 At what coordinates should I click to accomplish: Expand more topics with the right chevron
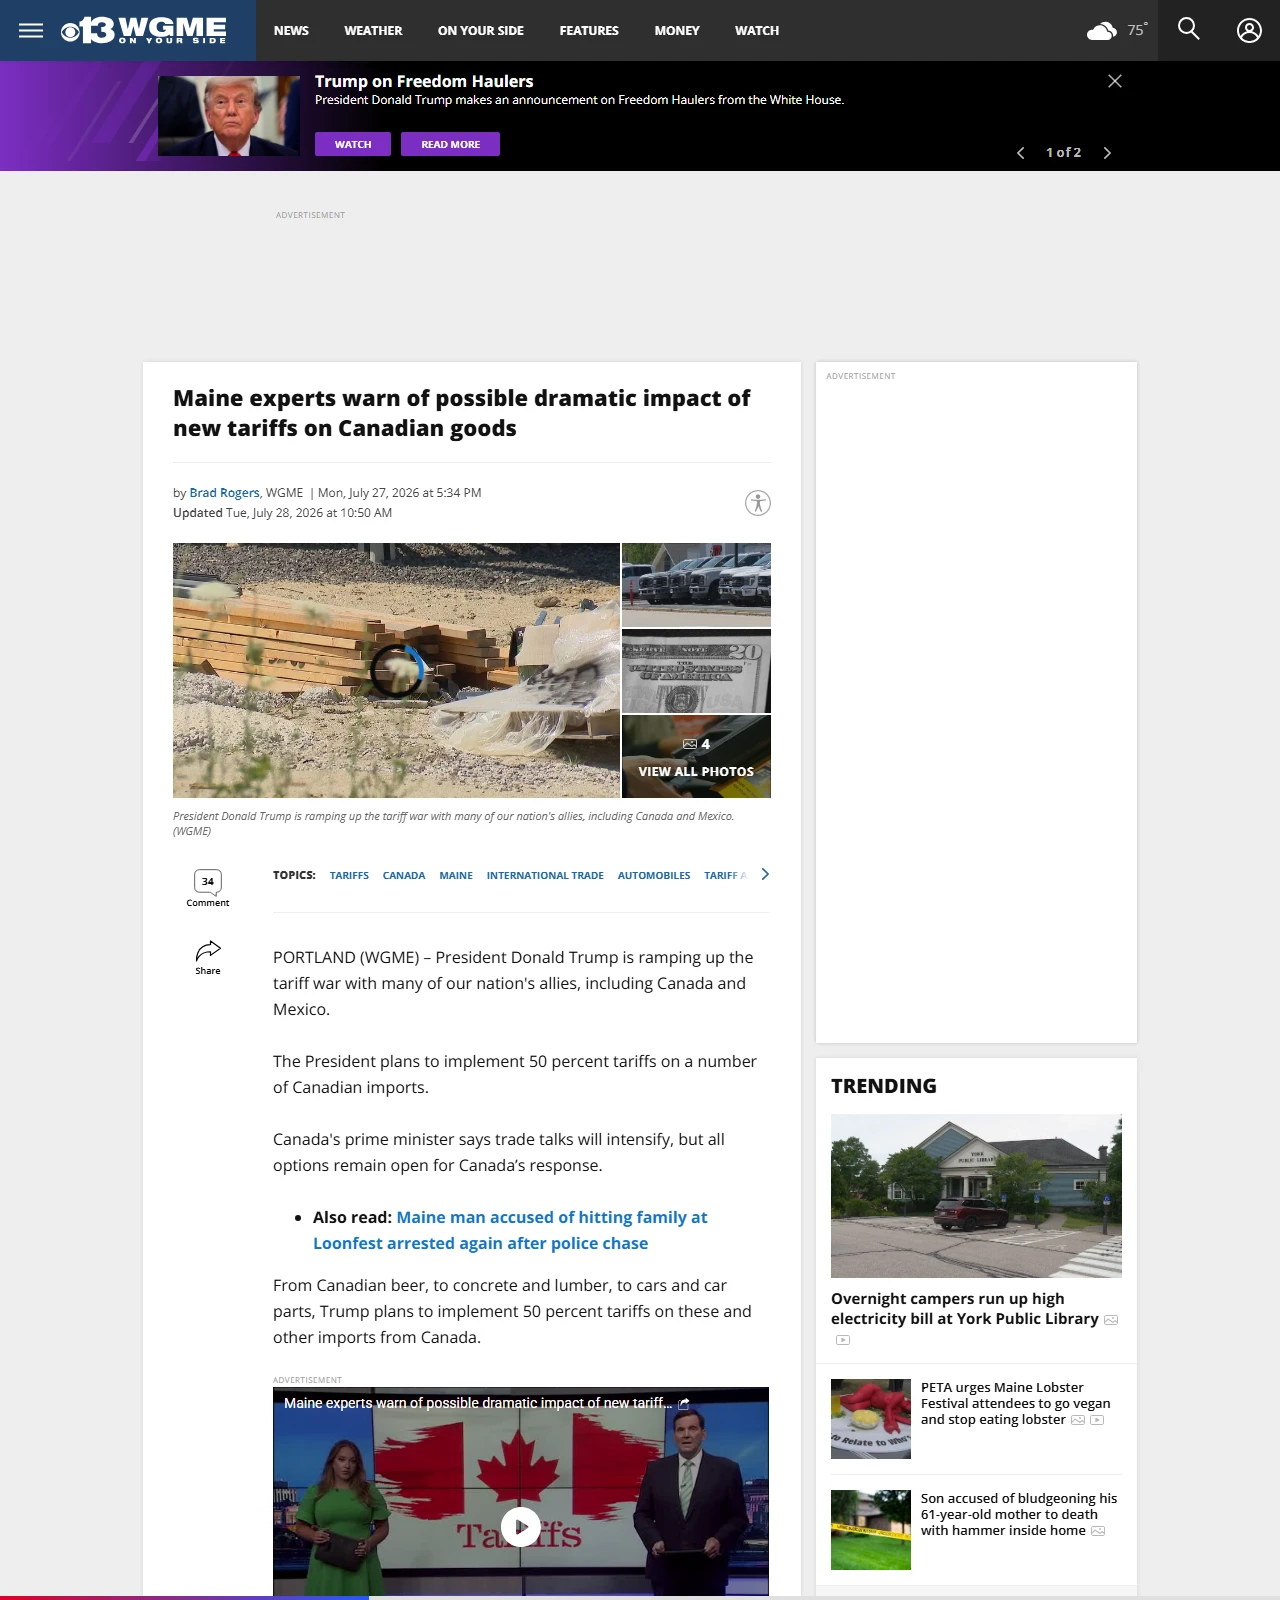765,874
